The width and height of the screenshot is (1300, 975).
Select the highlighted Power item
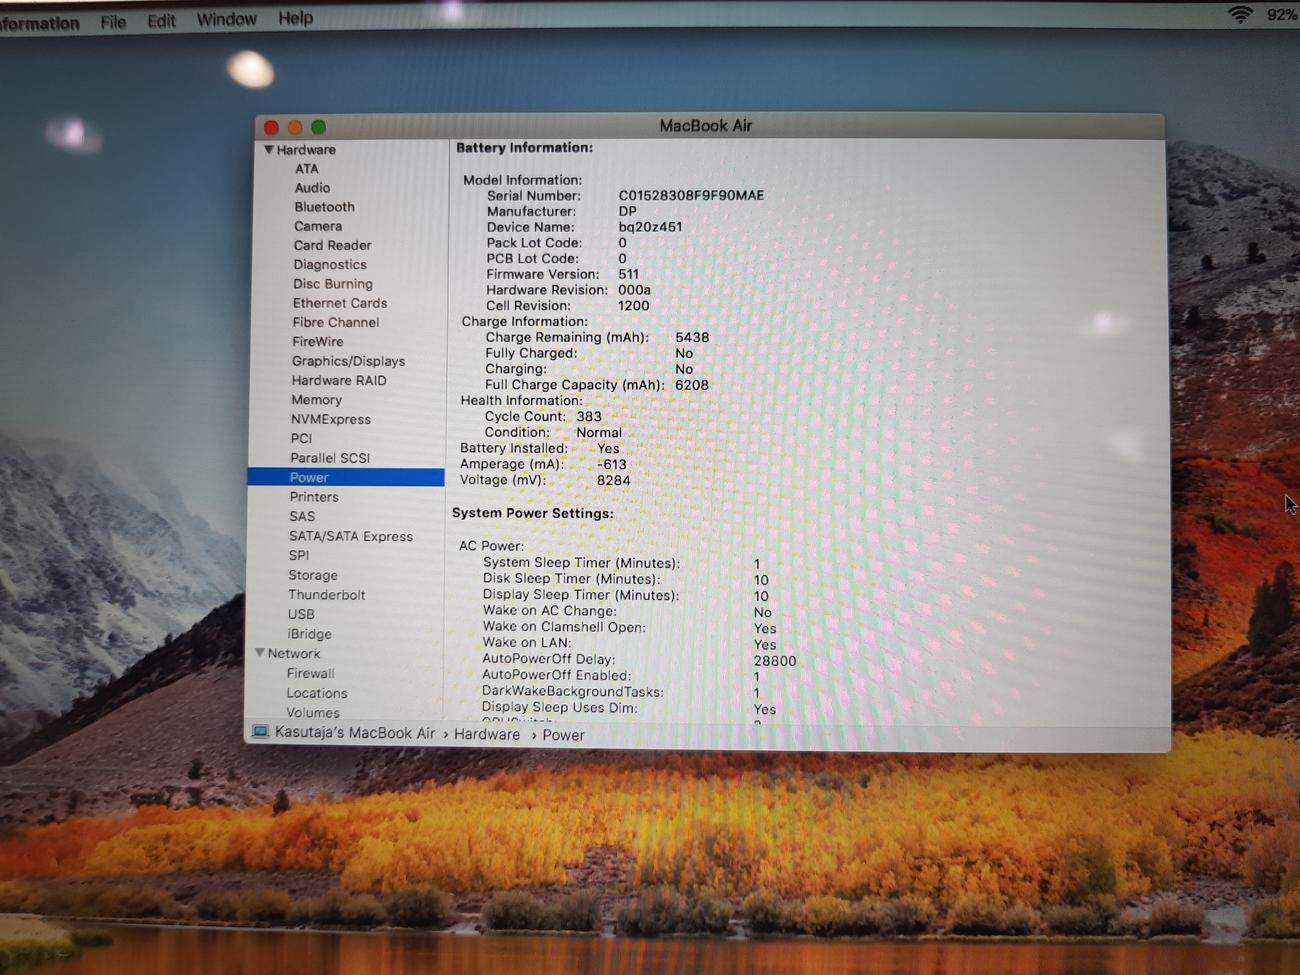[x=346, y=477]
